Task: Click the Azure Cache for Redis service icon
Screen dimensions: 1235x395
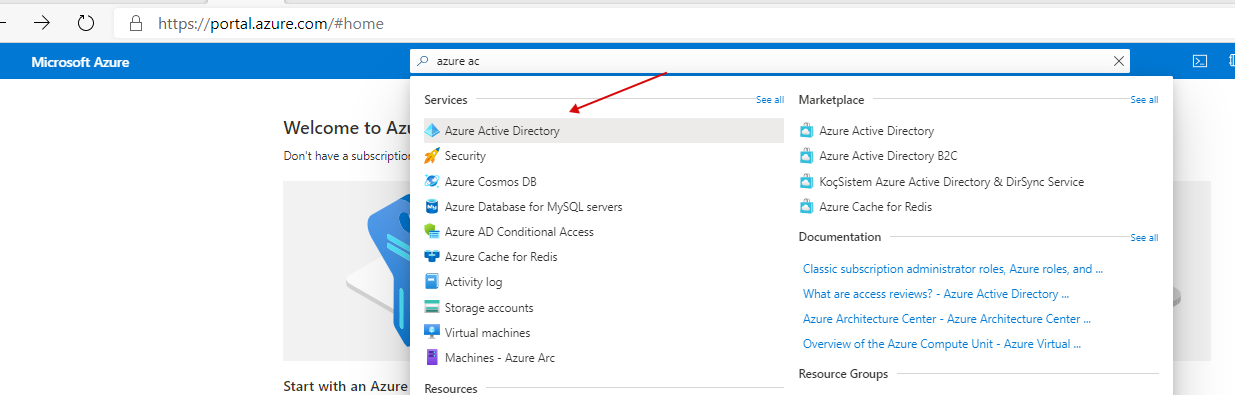Action: pyautogui.click(x=432, y=257)
